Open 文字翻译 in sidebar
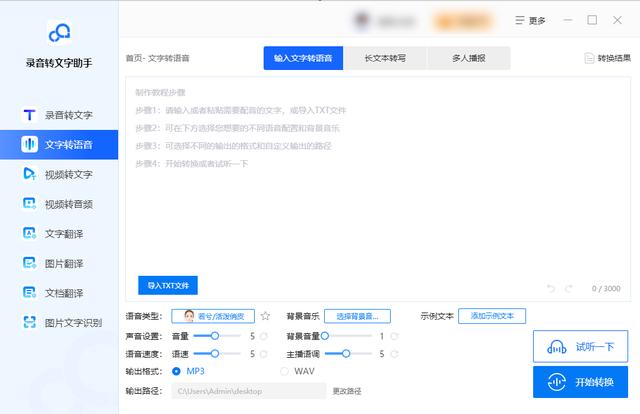Image resolution: width=640 pixels, height=414 pixels. pyautogui.click(x=59, y=234)
